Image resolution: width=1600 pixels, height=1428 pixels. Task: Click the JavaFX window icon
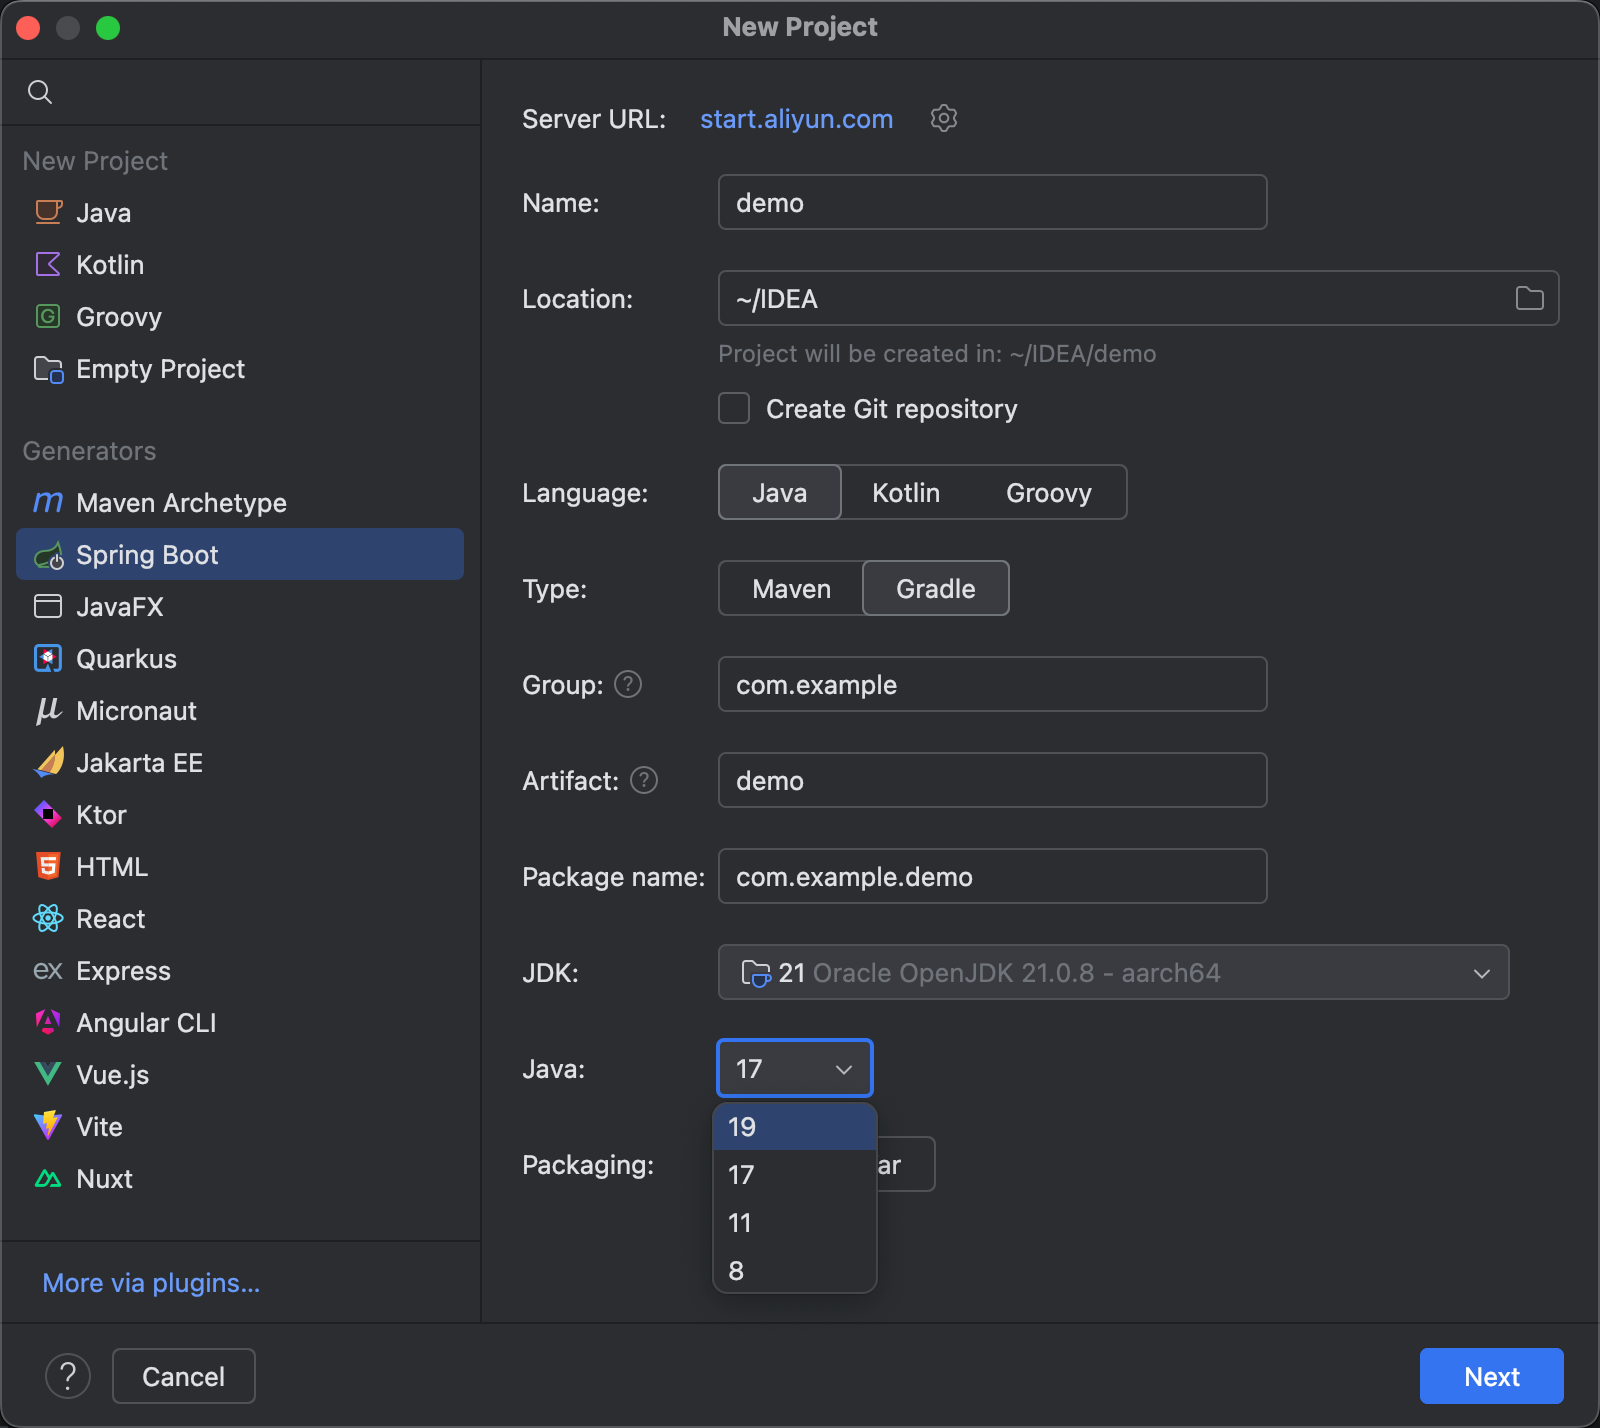(48, 606)
